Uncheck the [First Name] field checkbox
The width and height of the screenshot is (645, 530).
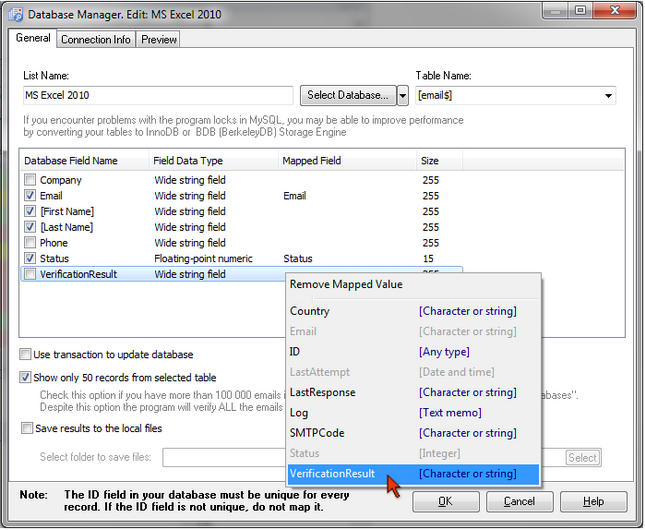(x=30, y=211)
